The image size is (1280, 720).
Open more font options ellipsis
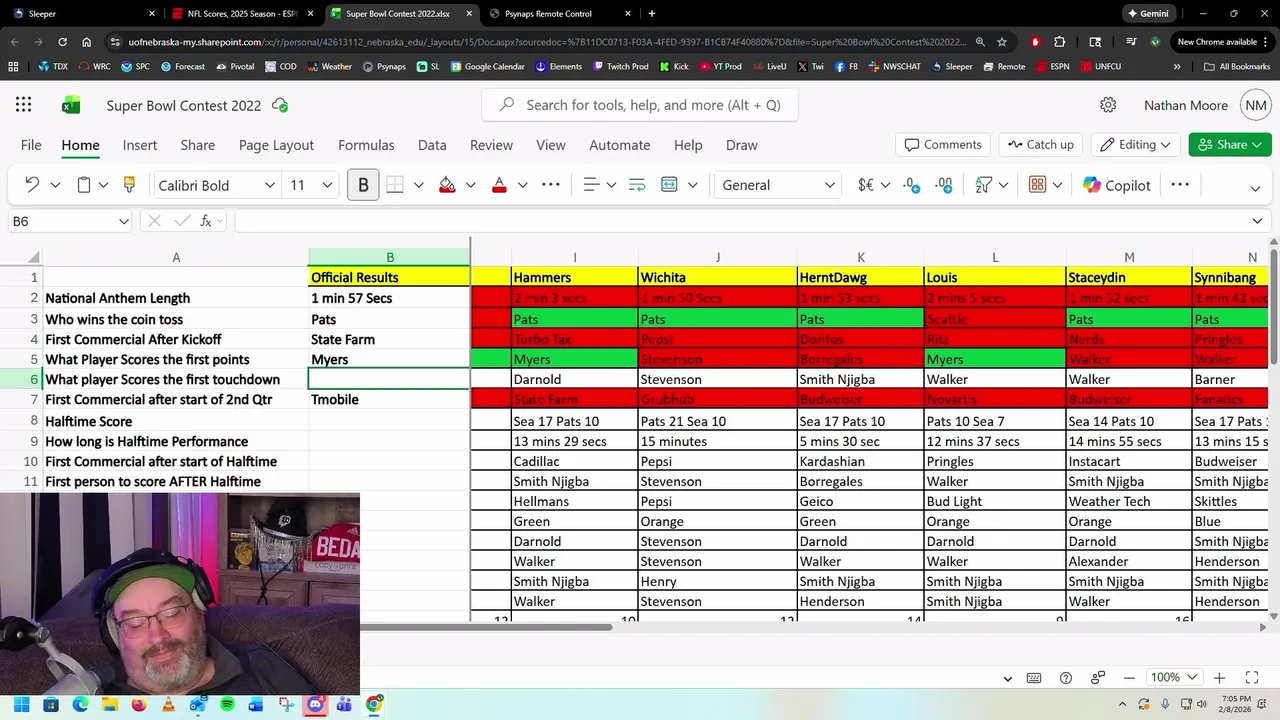pyautogui.click(x=551, y=185)
